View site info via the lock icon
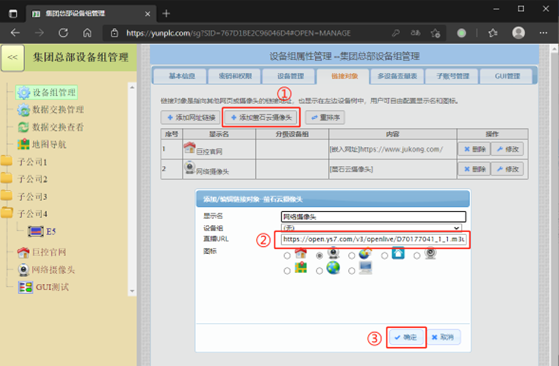The image size is (559, 366). point(114,33)
